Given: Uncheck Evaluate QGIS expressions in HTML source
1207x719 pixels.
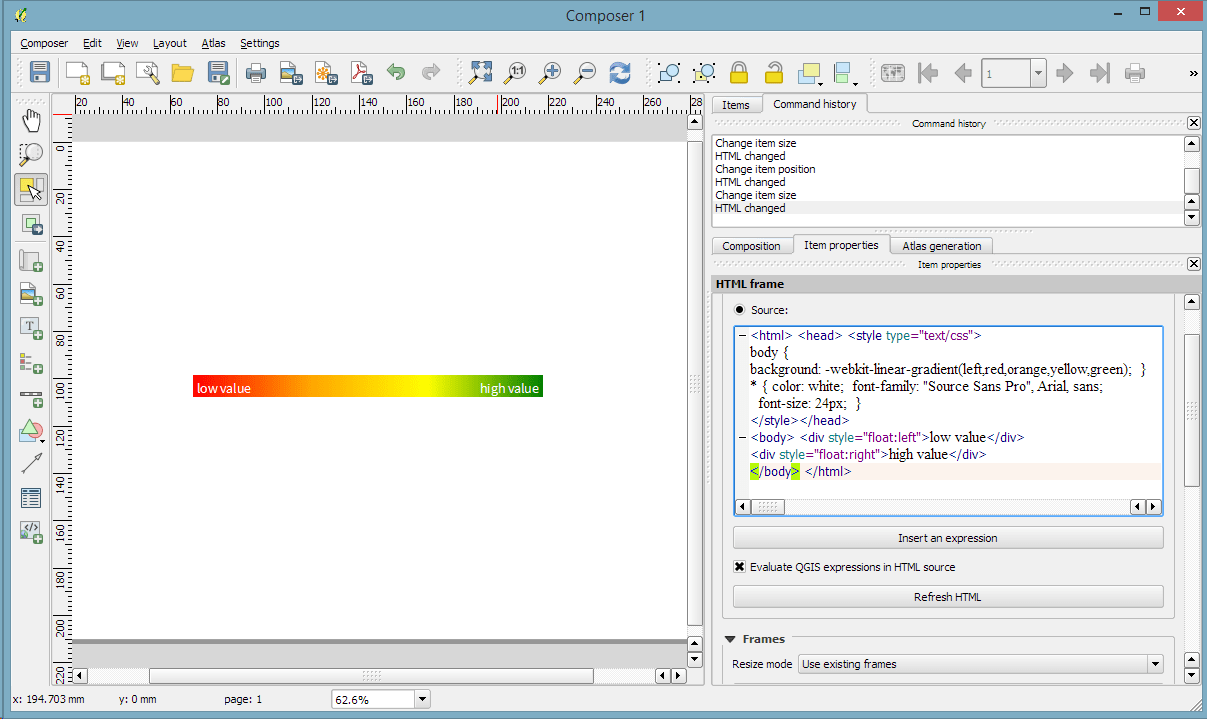Looking at the screenshot, I should [x=739, y=566].
